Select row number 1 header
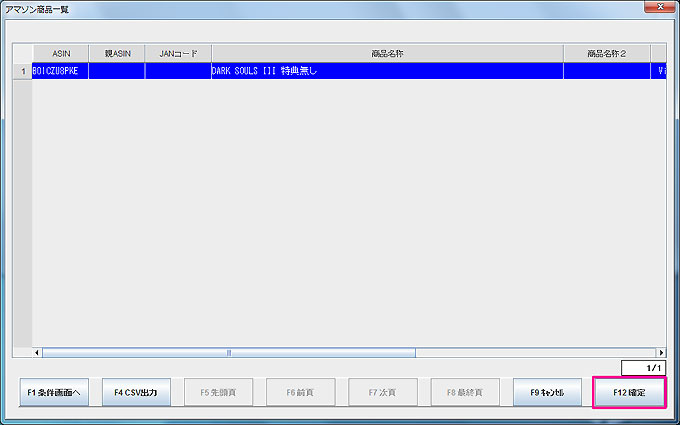The width and height of the screenshot is (680, 425). point(23,71)
